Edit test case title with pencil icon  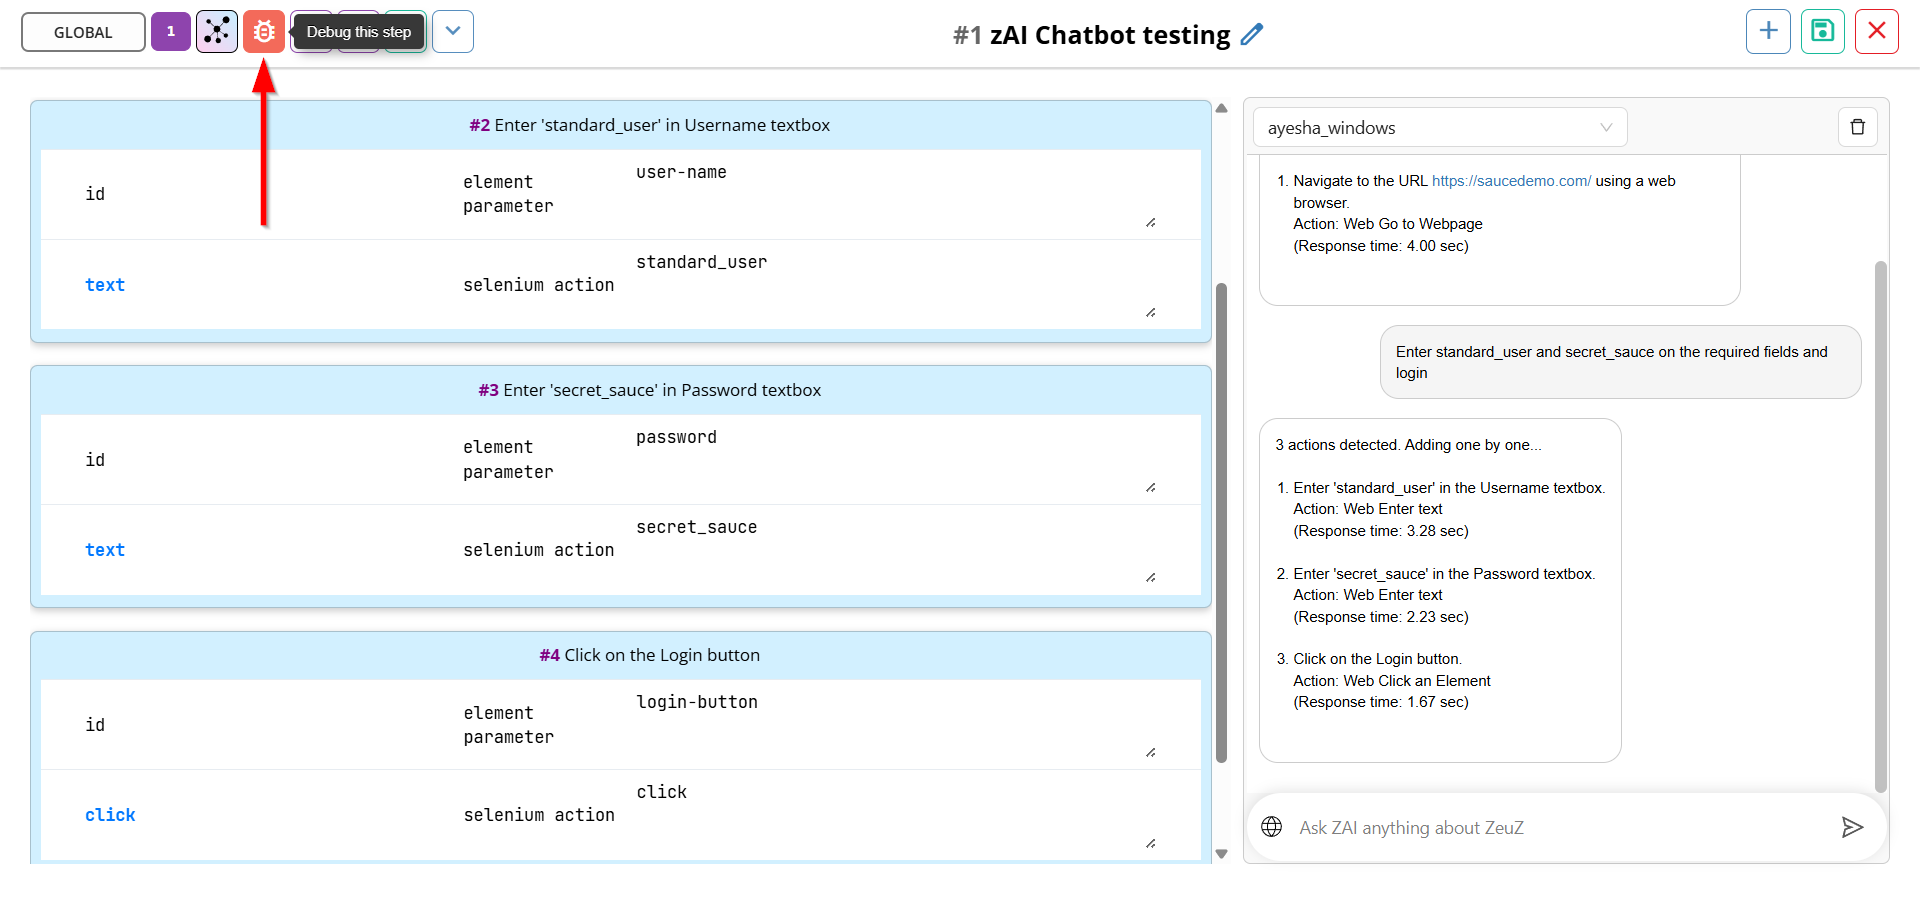1252,35
